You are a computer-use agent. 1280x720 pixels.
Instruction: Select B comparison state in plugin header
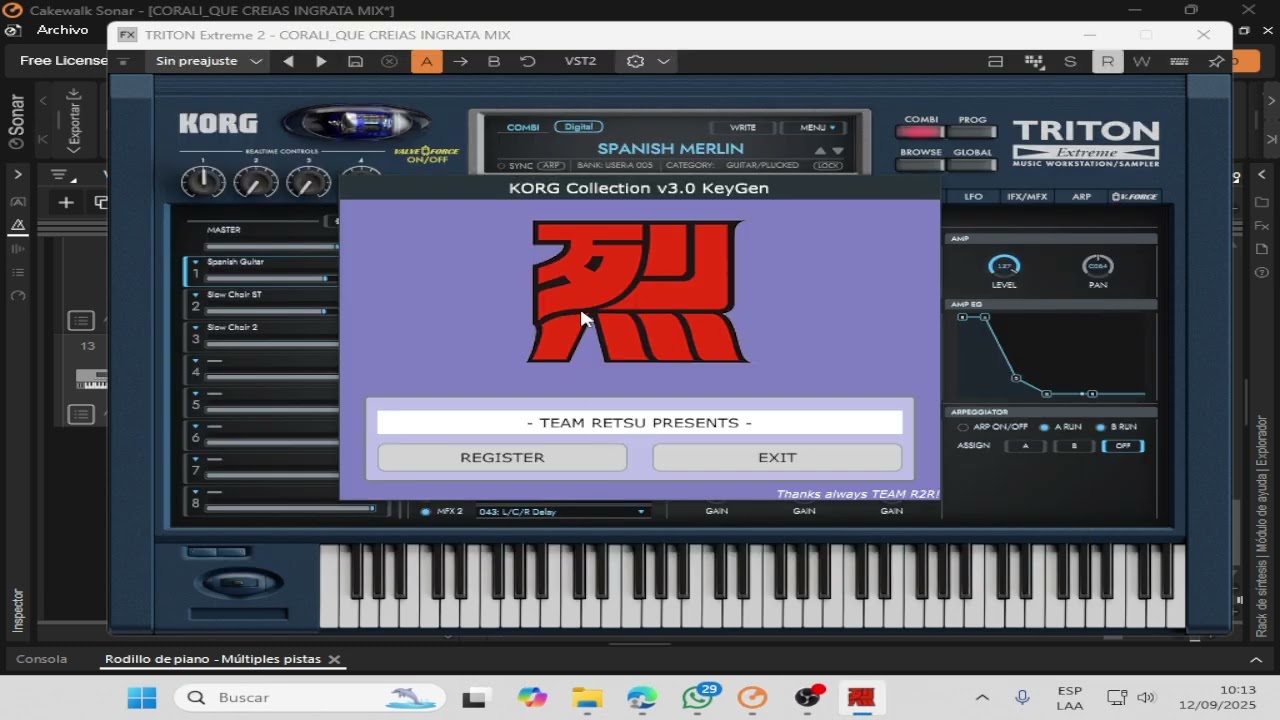494,61
